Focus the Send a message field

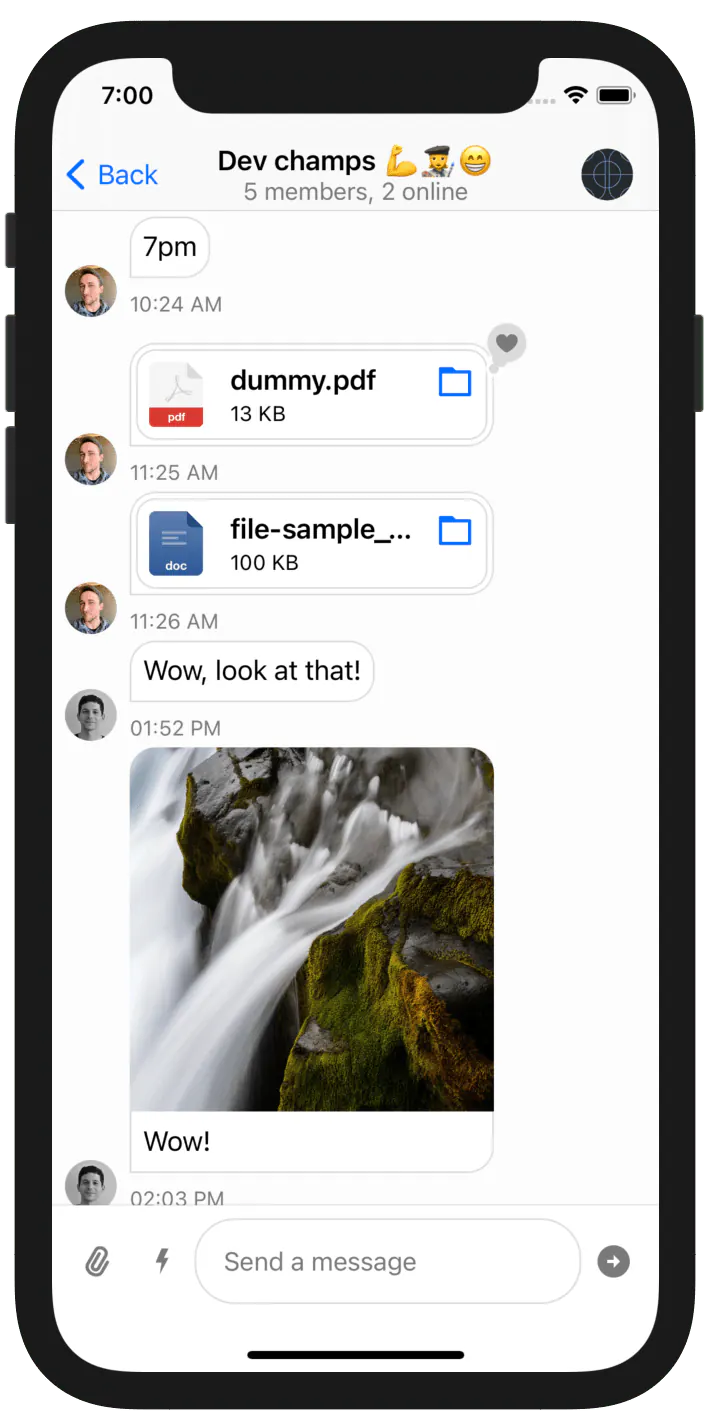click(x=388, y=1261)
